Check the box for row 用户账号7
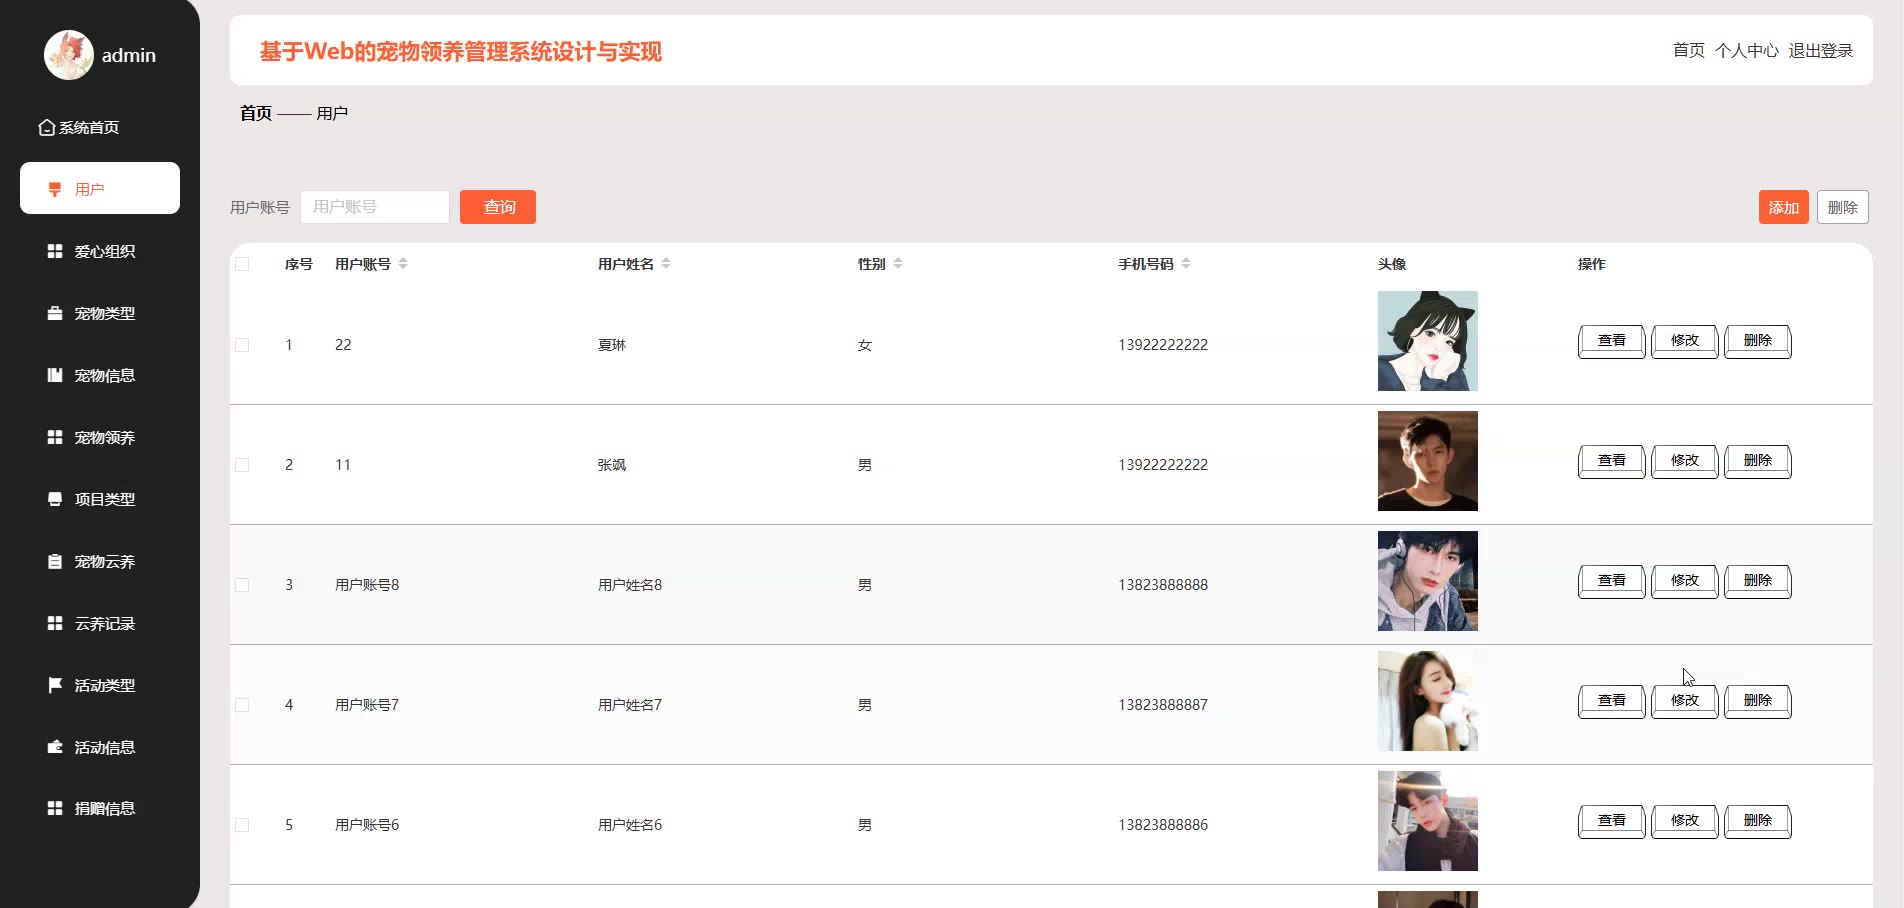This screenshot has height=908, width=1904. point(242,705)
